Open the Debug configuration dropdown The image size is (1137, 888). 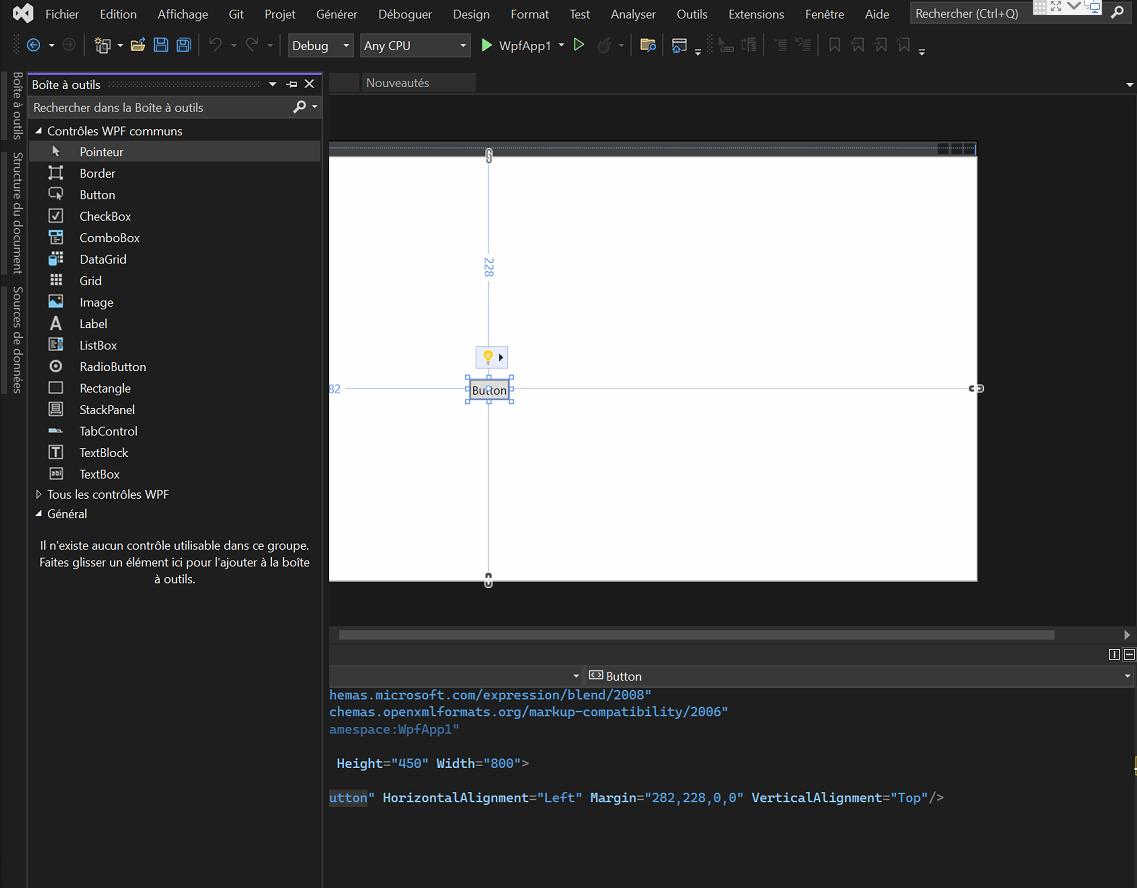pyautogui.click(x=320, y=46)
